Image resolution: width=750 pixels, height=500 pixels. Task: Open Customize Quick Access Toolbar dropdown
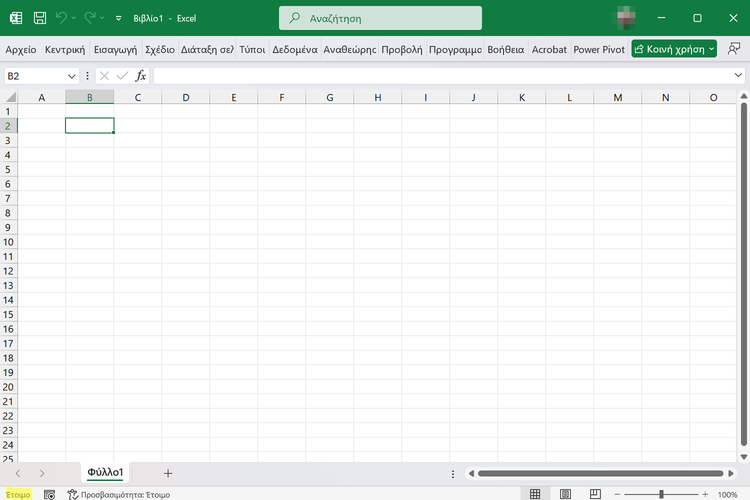(119, 18)
